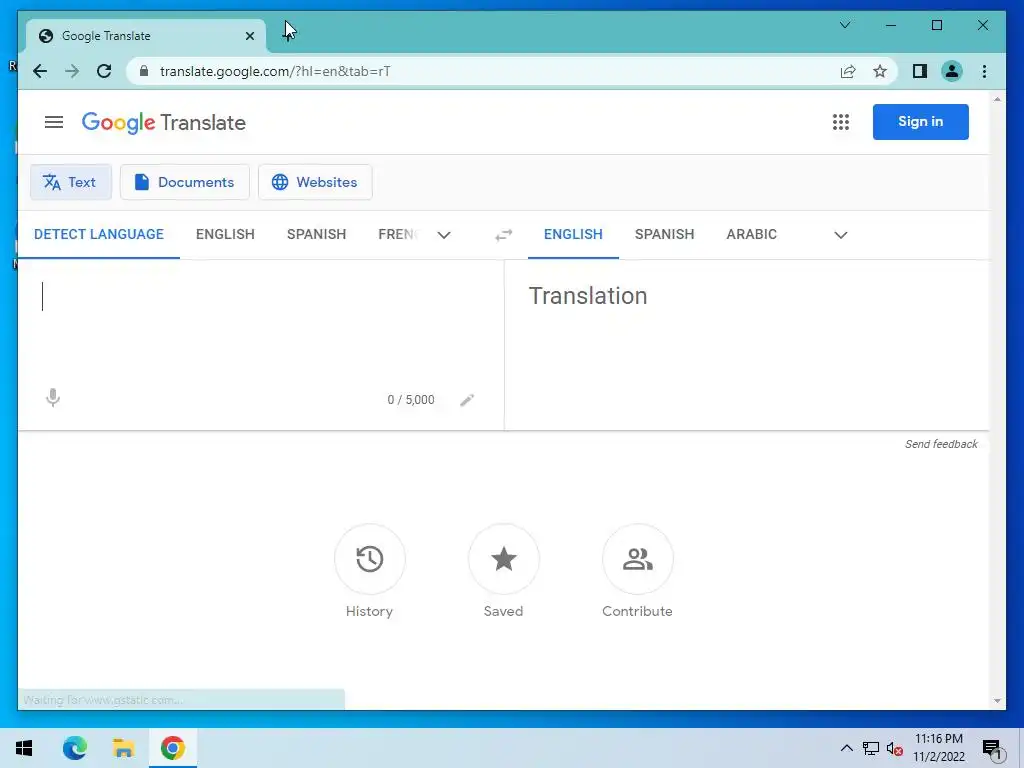
Task: Select the Google Translate browser tab
Action: [146, 36]
